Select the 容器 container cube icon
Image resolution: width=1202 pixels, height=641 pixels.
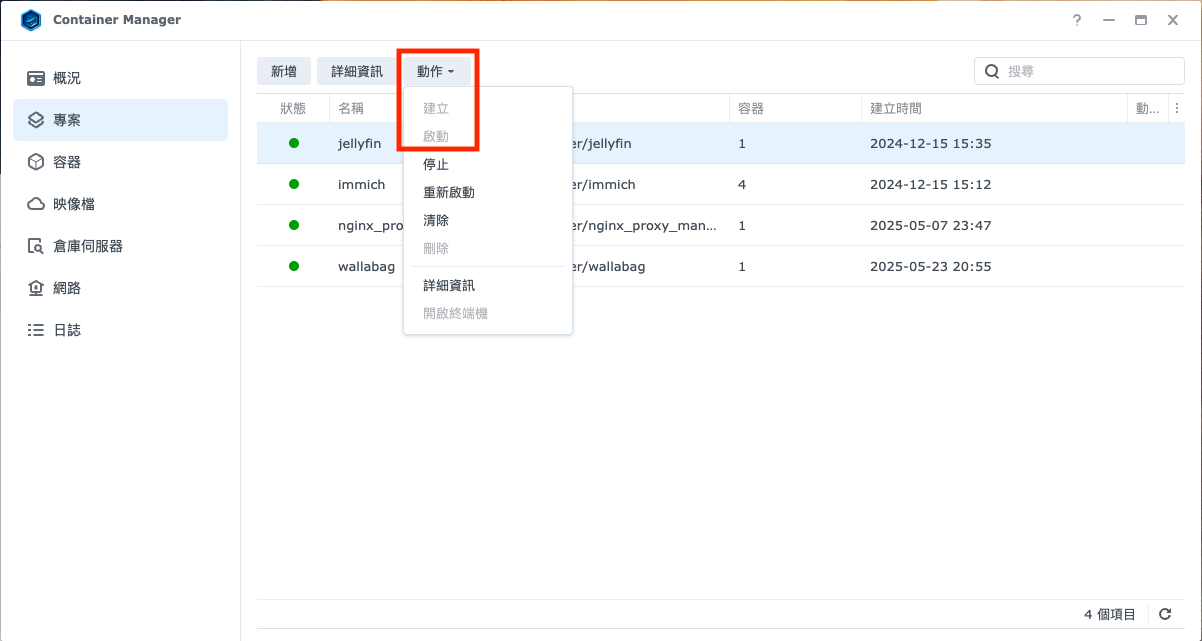[36, 162]
